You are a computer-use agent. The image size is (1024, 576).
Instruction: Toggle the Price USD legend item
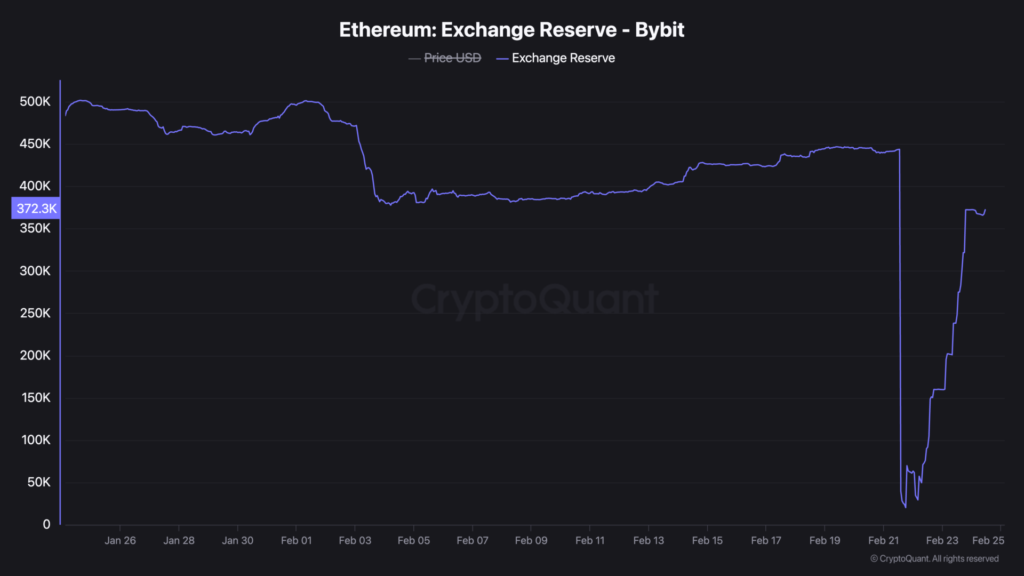coord(452,58)
